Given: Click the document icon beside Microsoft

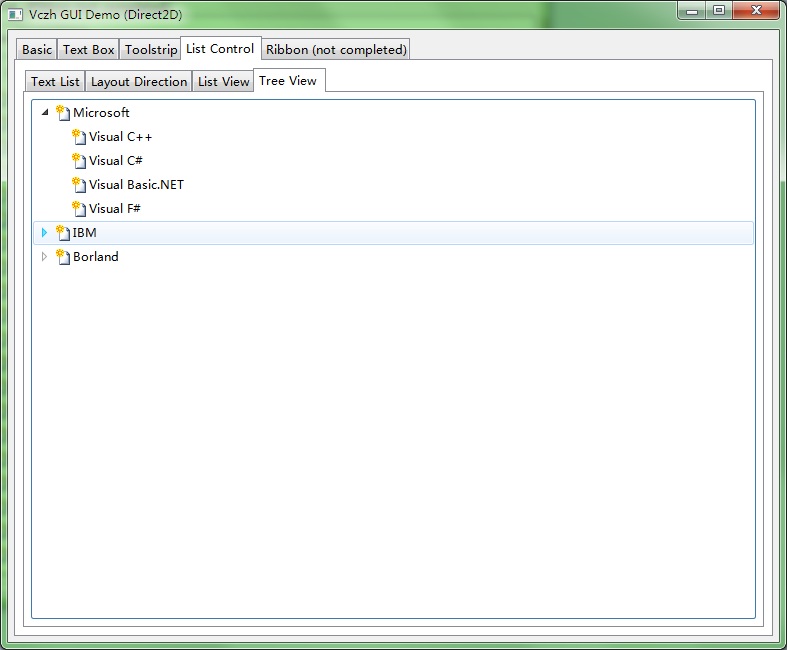Looking at the screenshot, I should click(x=63, y=113).
